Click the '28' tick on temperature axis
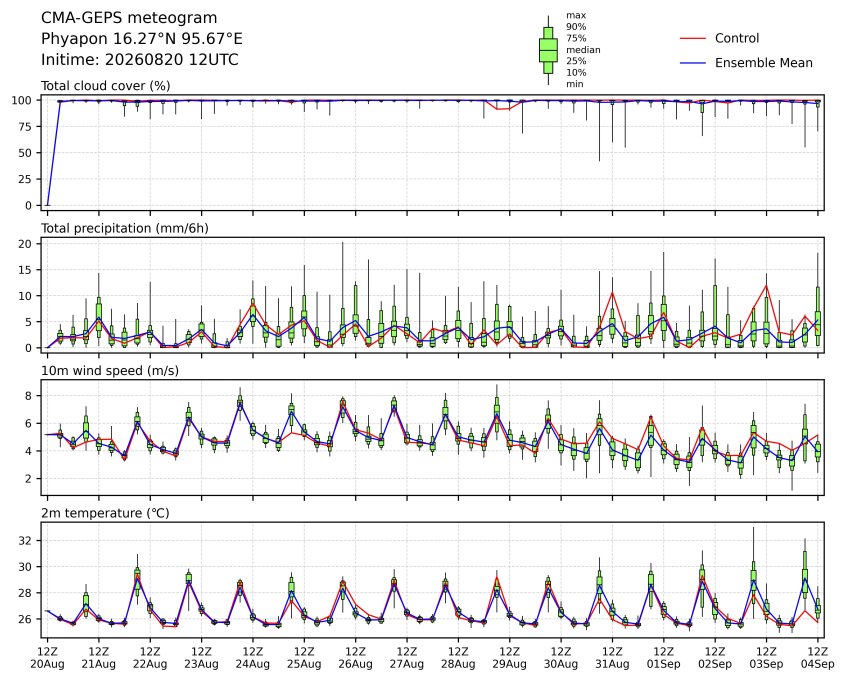846x681 pixels. (25, 593)
